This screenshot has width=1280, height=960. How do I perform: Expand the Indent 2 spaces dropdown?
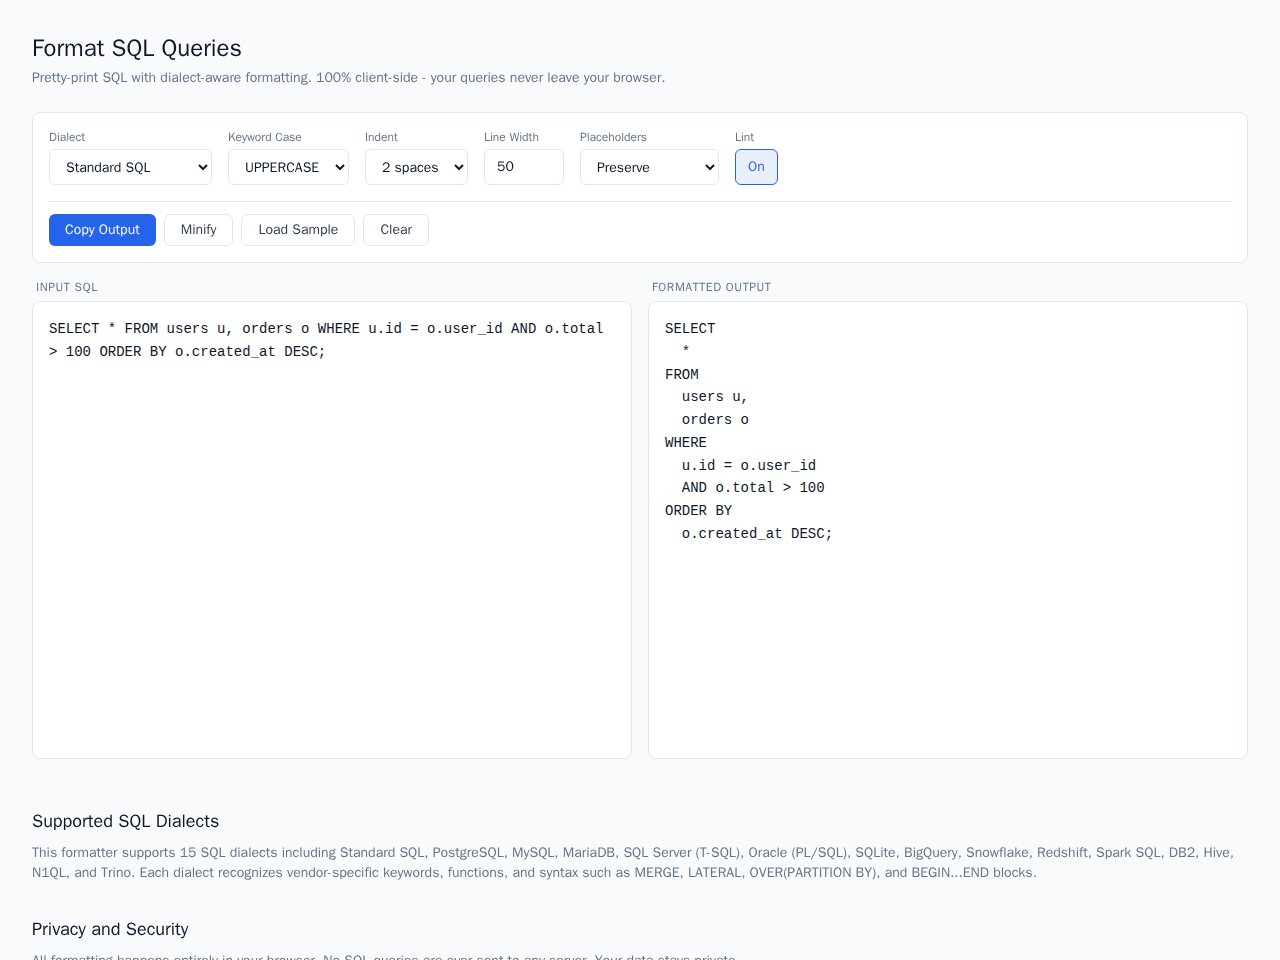416,167
